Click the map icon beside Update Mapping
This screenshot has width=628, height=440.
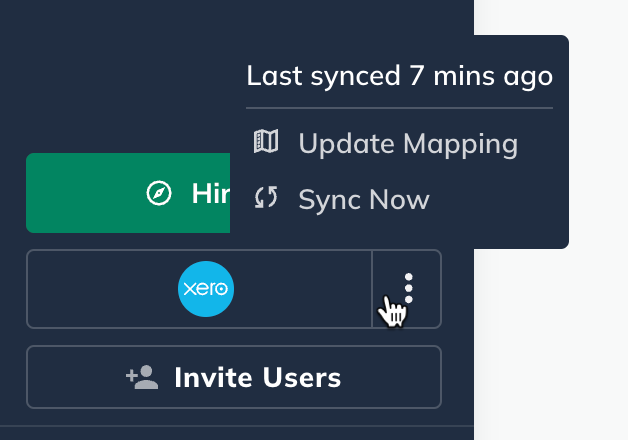[x=266, y=141]
